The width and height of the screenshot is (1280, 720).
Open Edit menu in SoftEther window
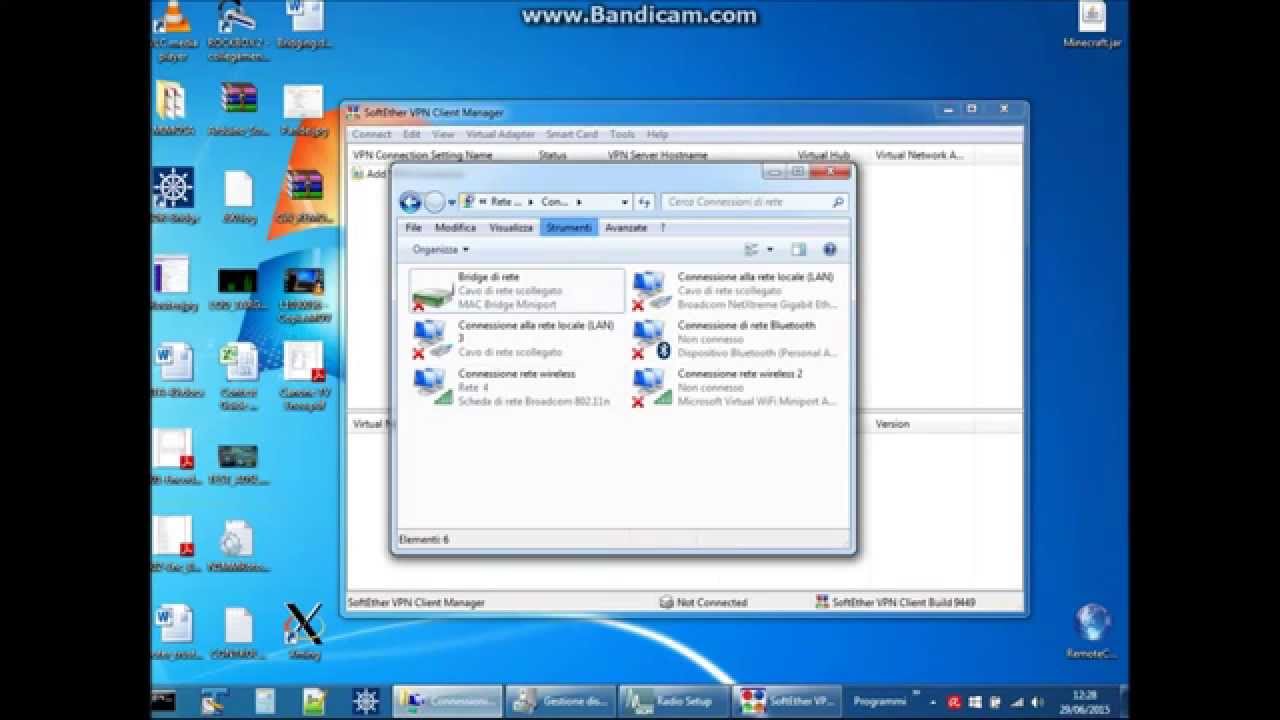point(412,134)
